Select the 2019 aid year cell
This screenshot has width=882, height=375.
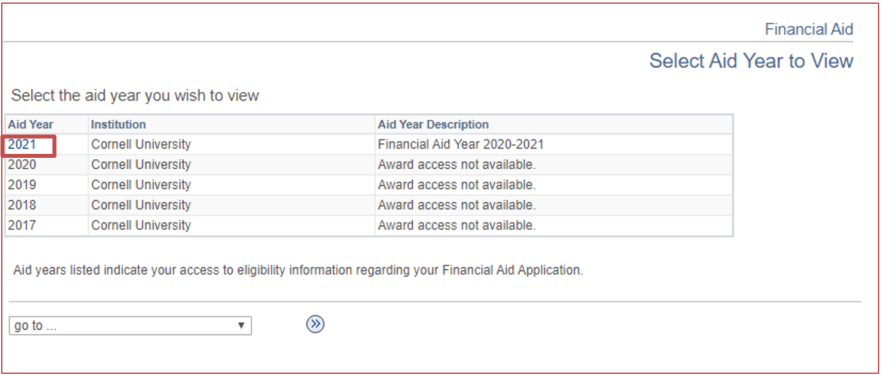[22, 185]
